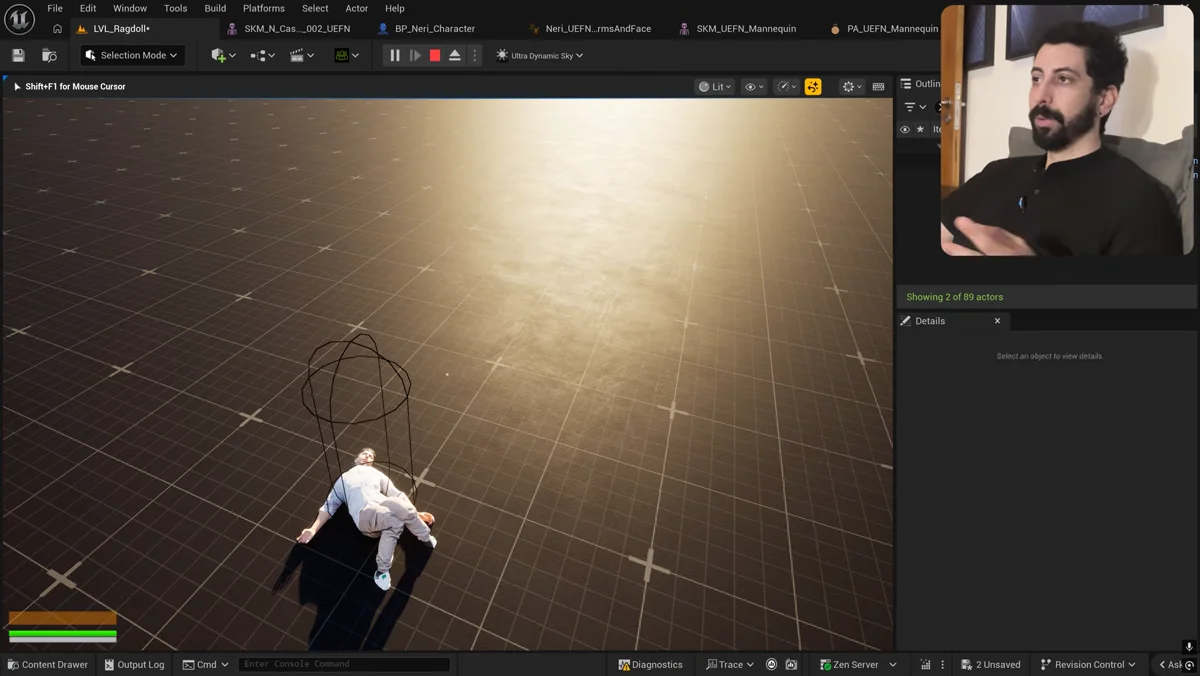Image resolution: width=1200 pixels, height=676 pixels.
Task: Toggle the yellow highlighted viewport effects button
Action: [813, 87]
